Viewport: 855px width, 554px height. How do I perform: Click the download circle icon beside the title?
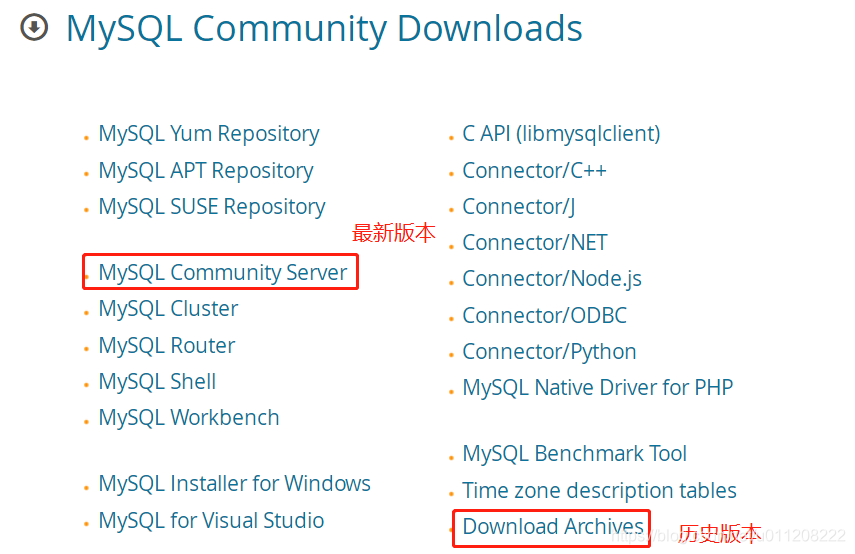34,27
